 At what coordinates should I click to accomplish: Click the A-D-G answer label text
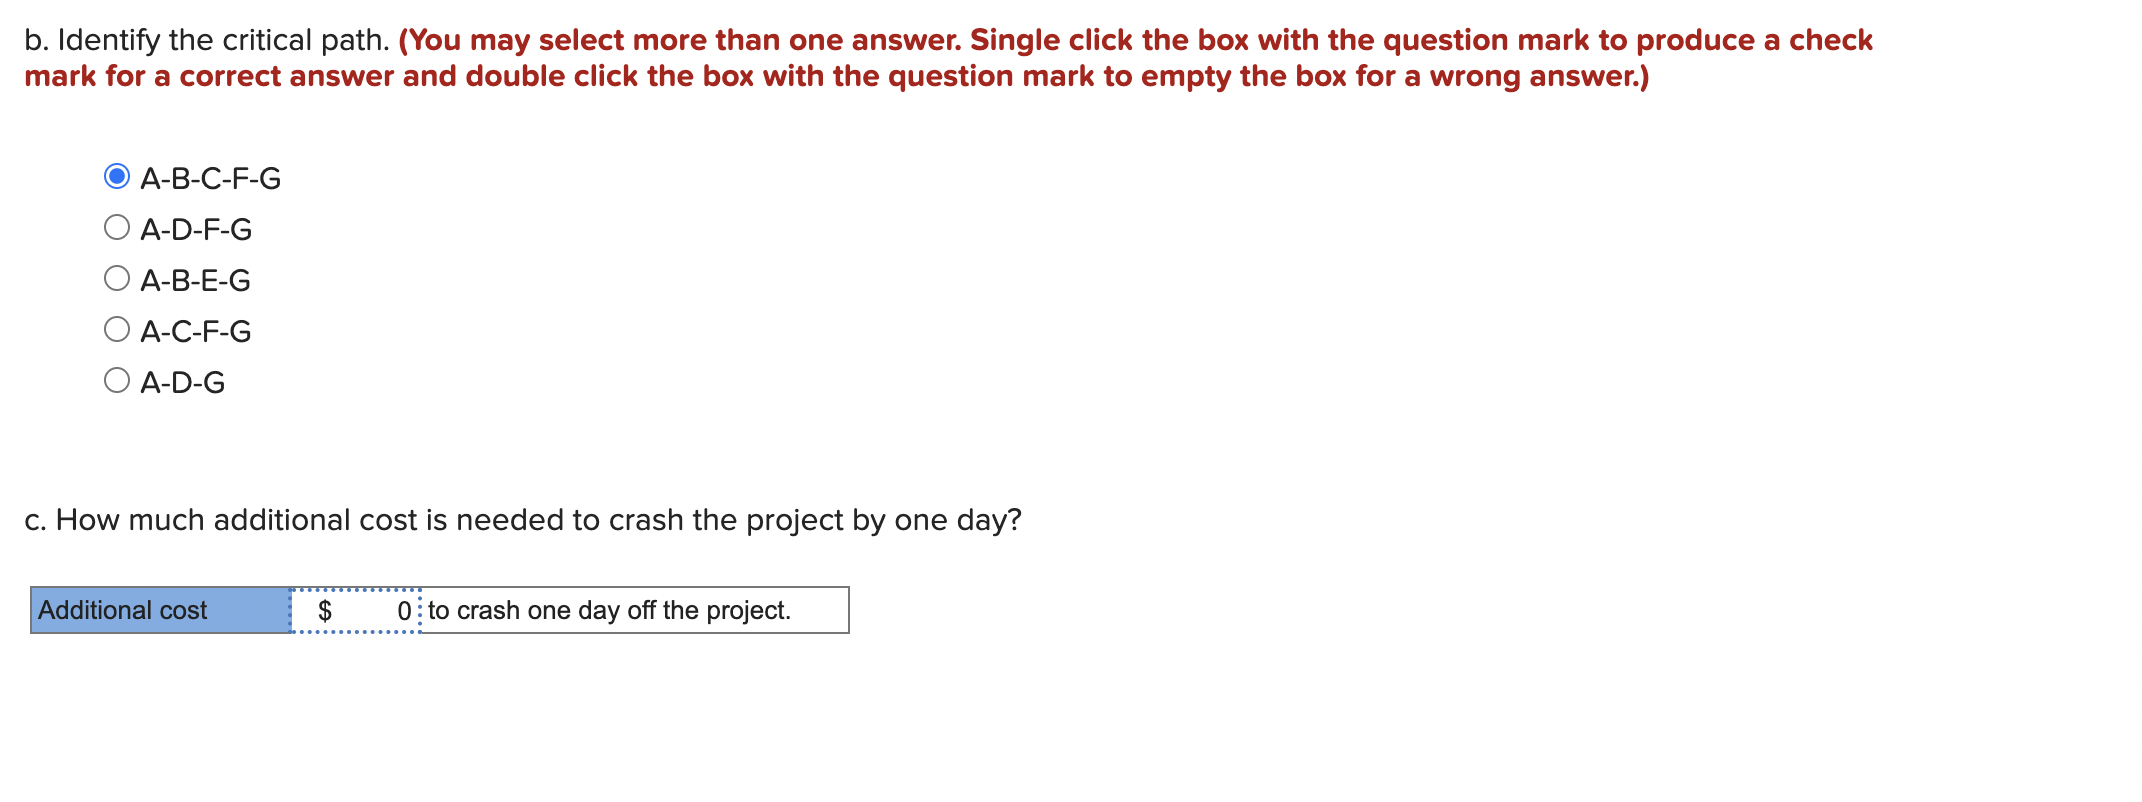(184, 381)
